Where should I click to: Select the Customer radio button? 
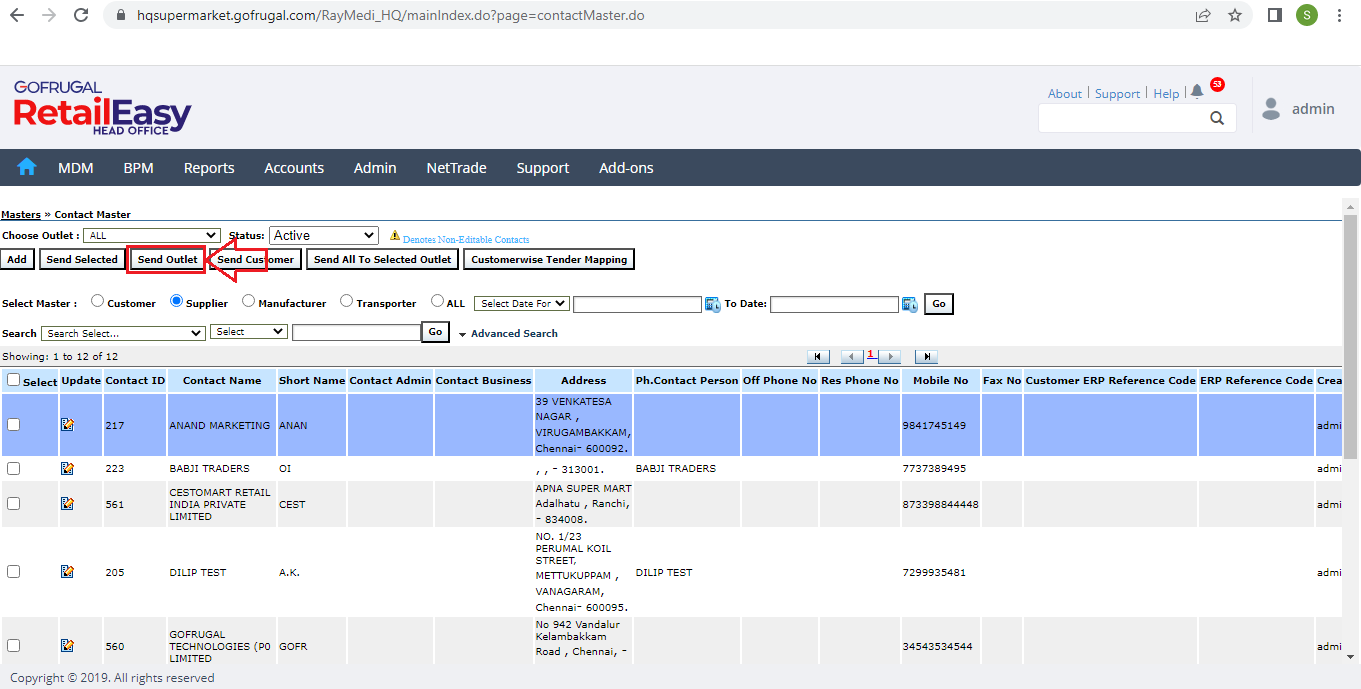[x=98, y=301]
